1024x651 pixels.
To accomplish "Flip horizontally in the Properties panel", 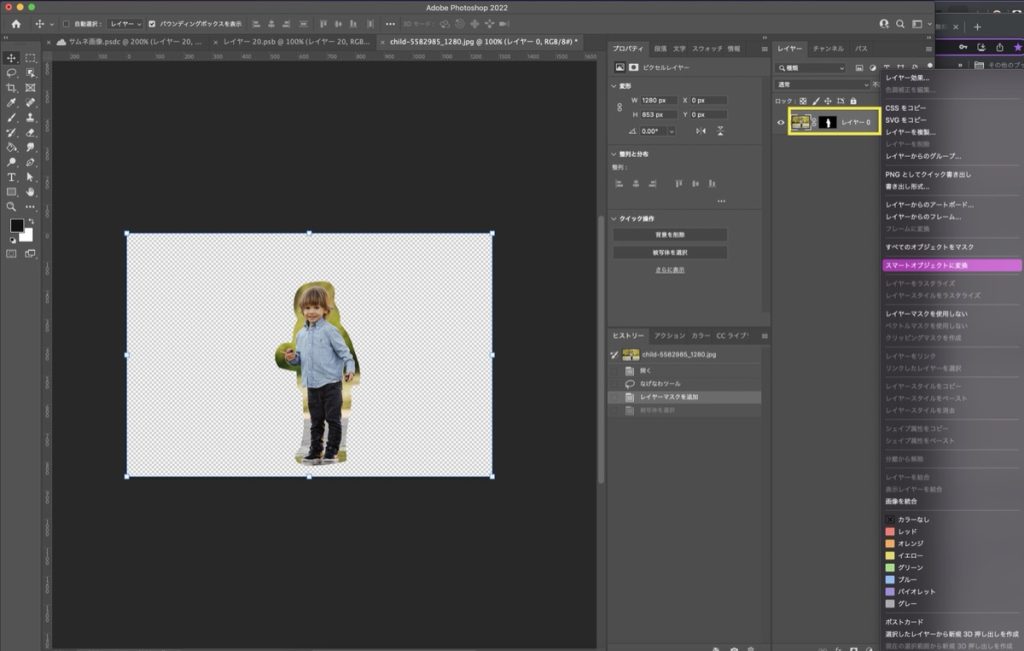I will pyautogui.click(x=701, y=131).
